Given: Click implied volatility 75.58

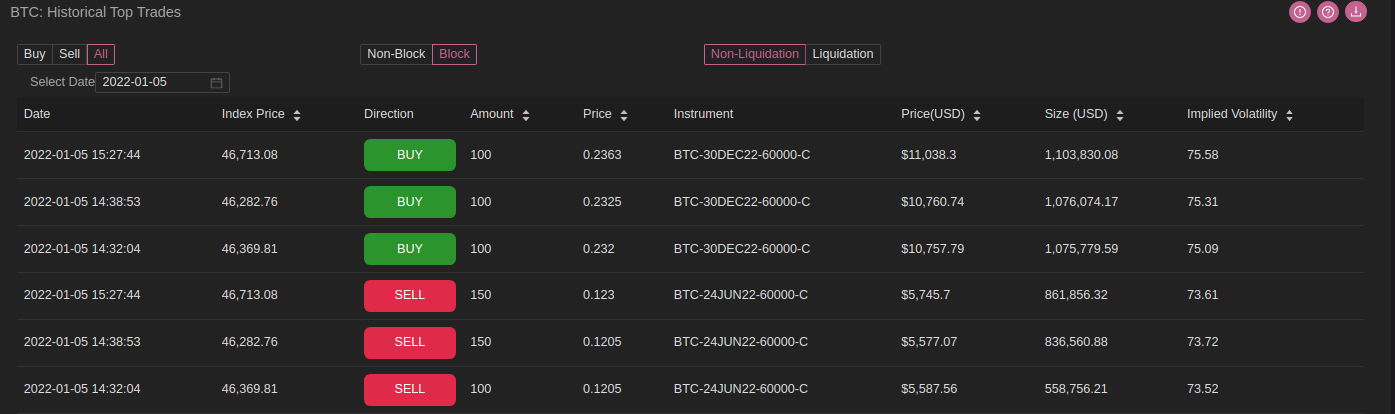Looking at the screenshot, I should (1203, 155).
